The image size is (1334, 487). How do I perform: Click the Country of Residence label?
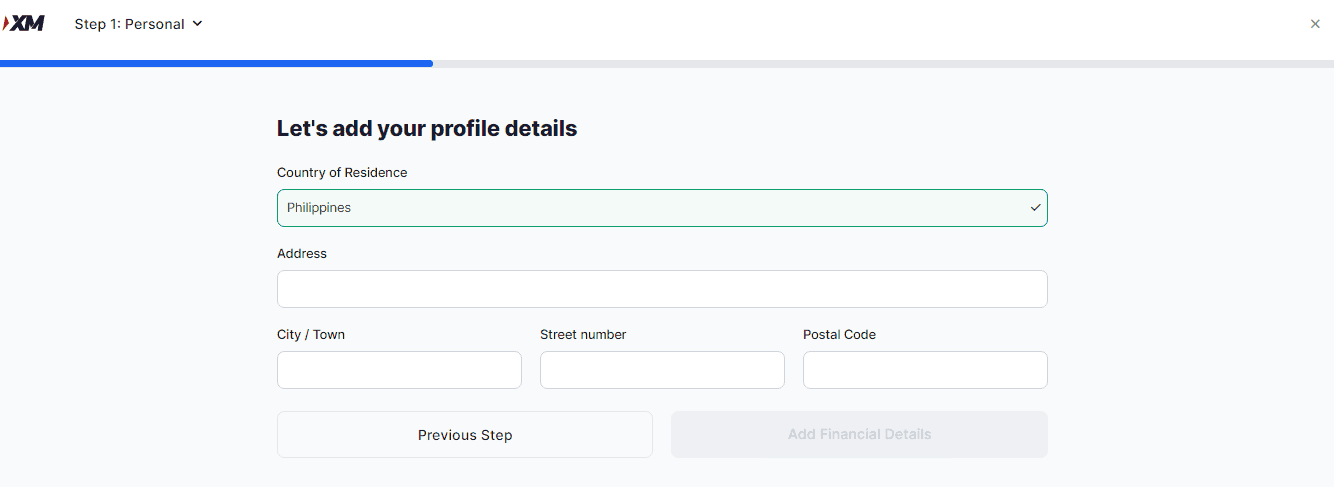[x=342, y=173]
